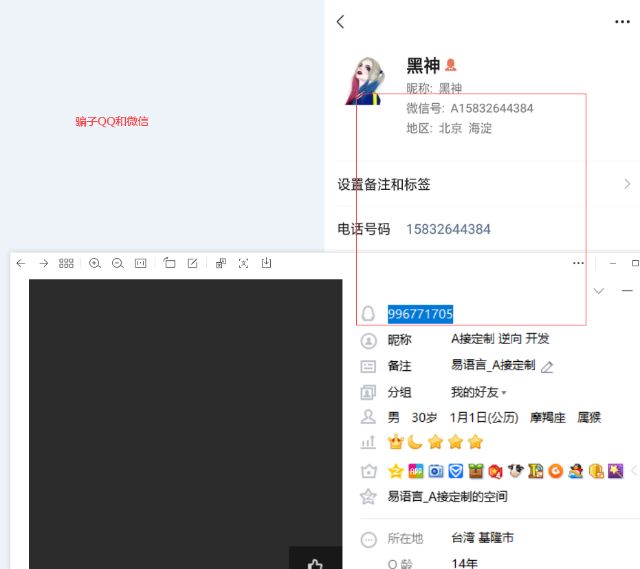Click region text 北京 海淀

(x=465, y=128)
